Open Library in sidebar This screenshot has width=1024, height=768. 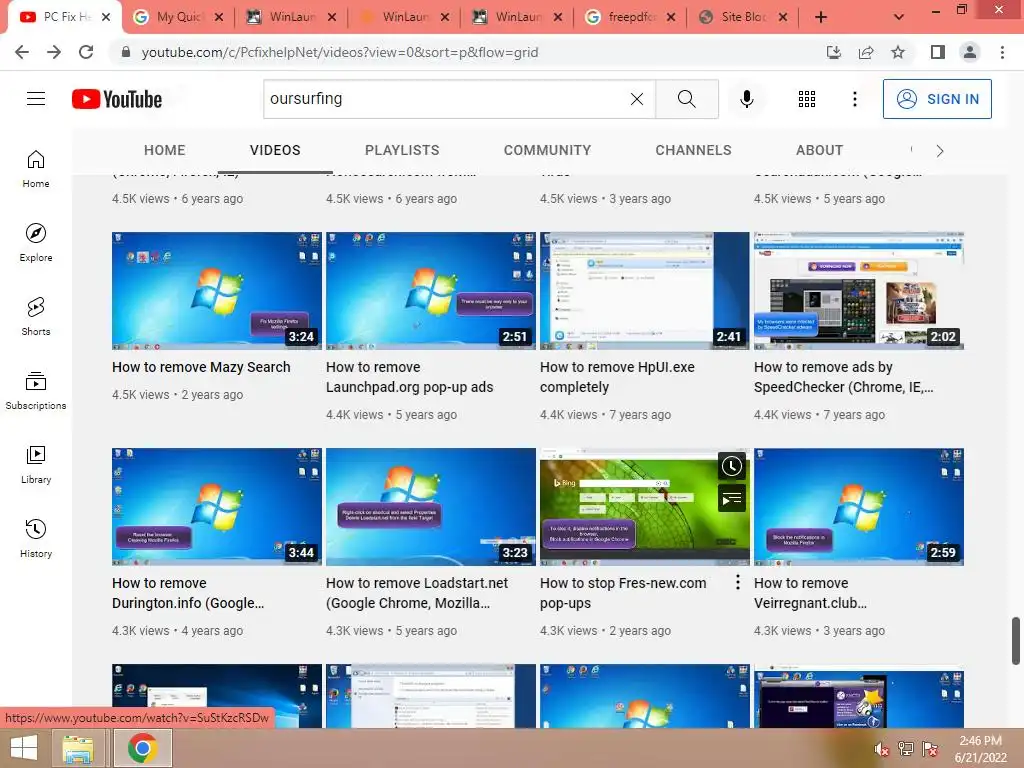(x=36, y=464)
